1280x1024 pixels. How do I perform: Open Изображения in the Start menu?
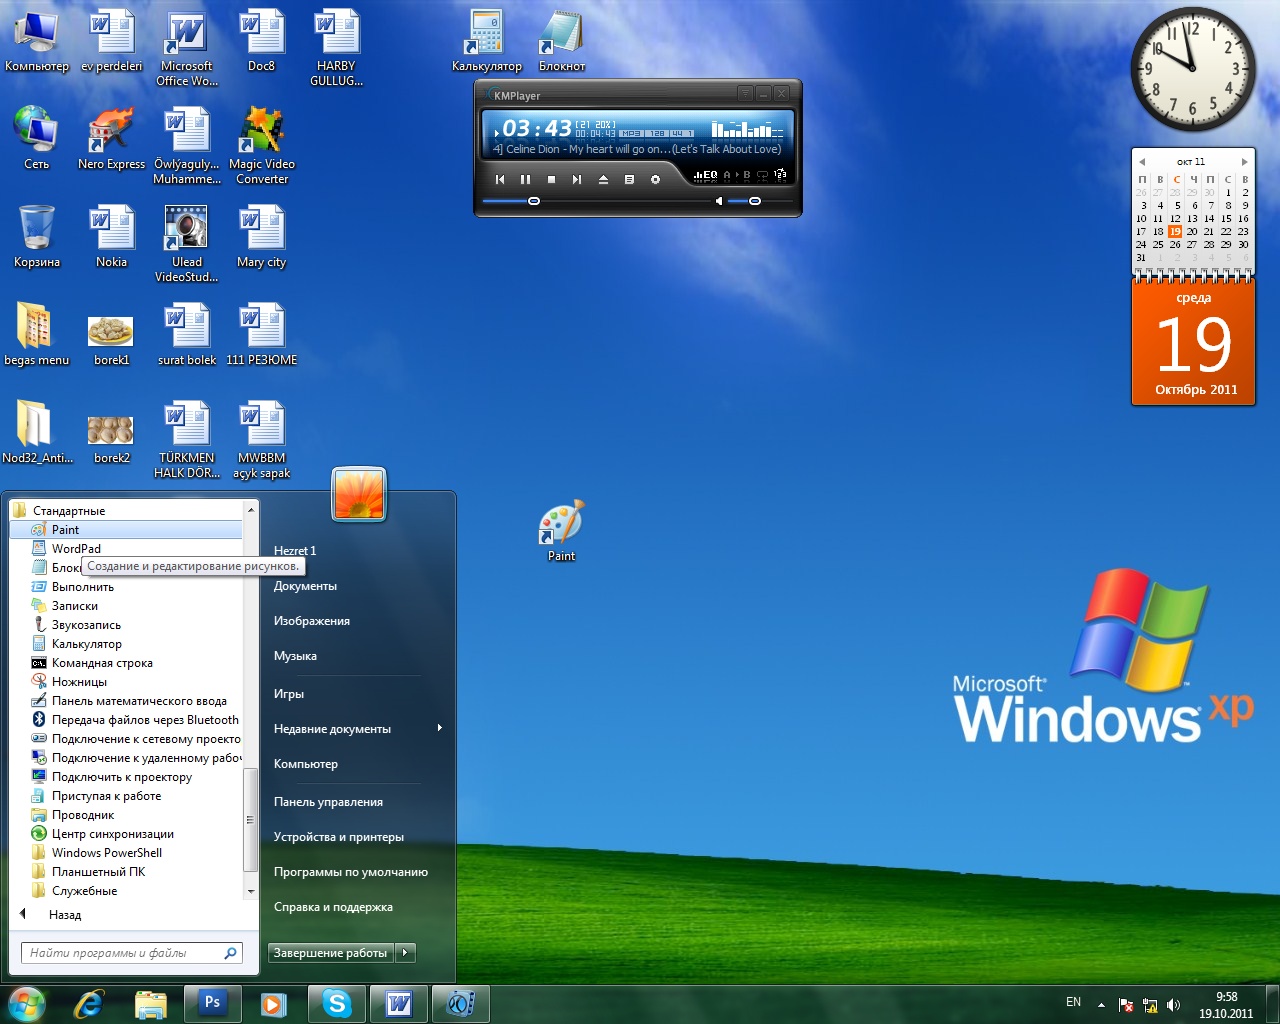312,621
